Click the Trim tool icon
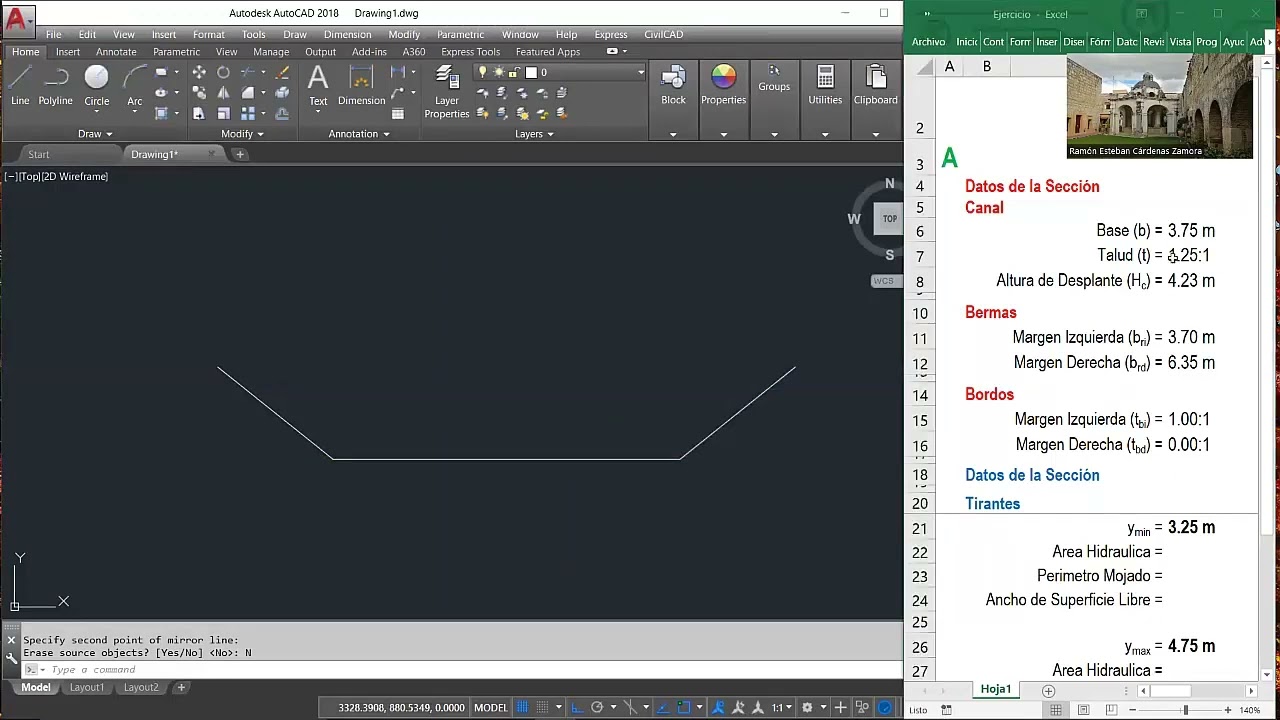 (x=247, y=72)
